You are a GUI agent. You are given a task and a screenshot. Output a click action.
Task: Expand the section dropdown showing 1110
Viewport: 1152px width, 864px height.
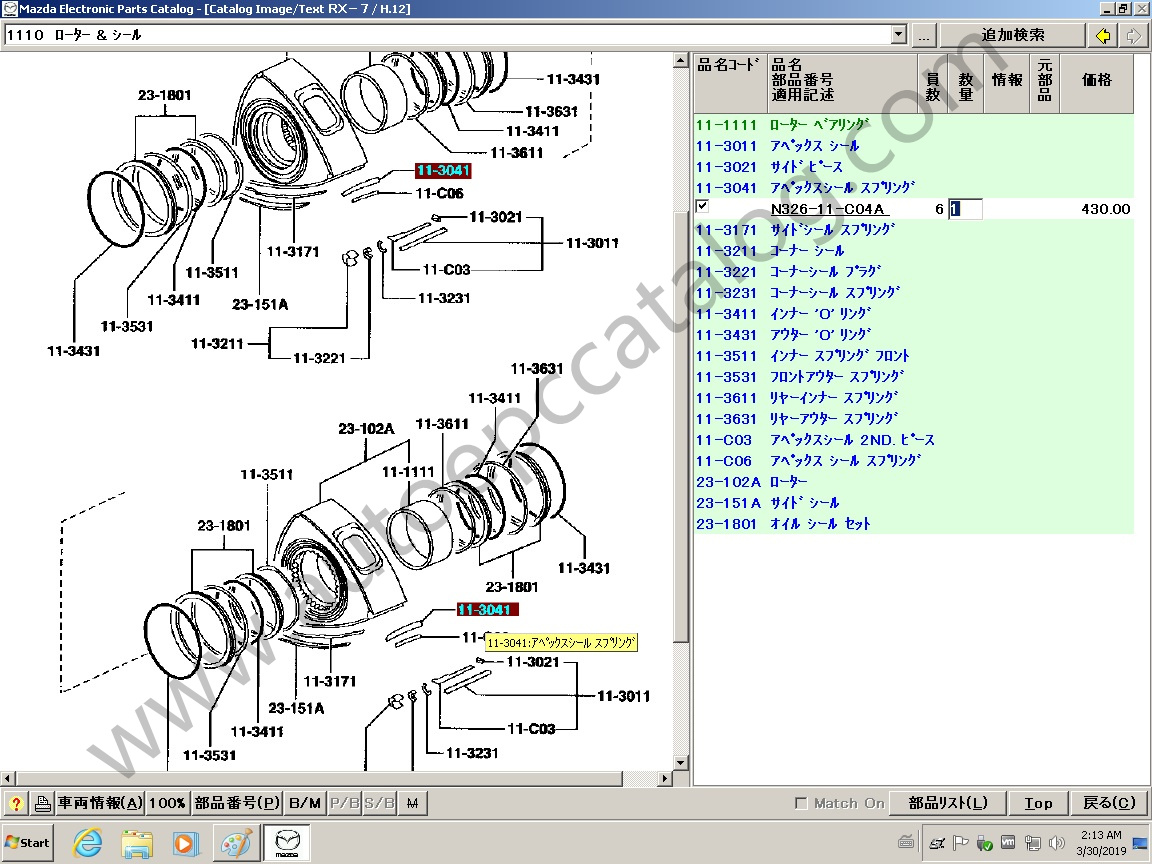pos(899,35)
